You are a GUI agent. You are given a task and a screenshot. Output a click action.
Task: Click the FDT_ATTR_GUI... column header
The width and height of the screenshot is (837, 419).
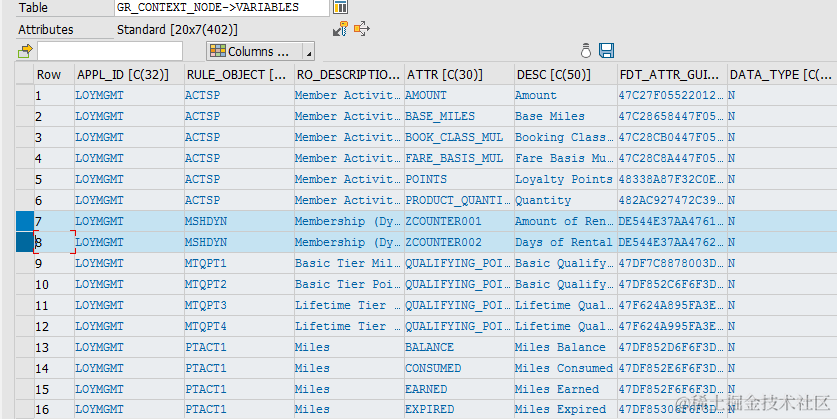tap(673, 74)
